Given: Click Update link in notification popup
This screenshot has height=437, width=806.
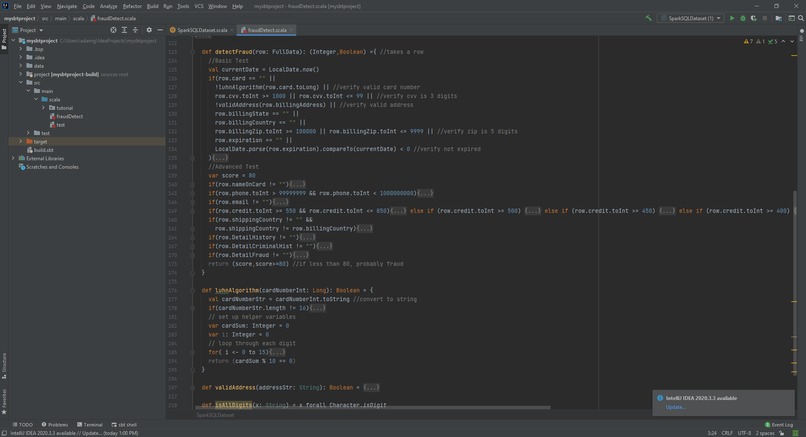Looking at the screenshot, I should 675,407.
